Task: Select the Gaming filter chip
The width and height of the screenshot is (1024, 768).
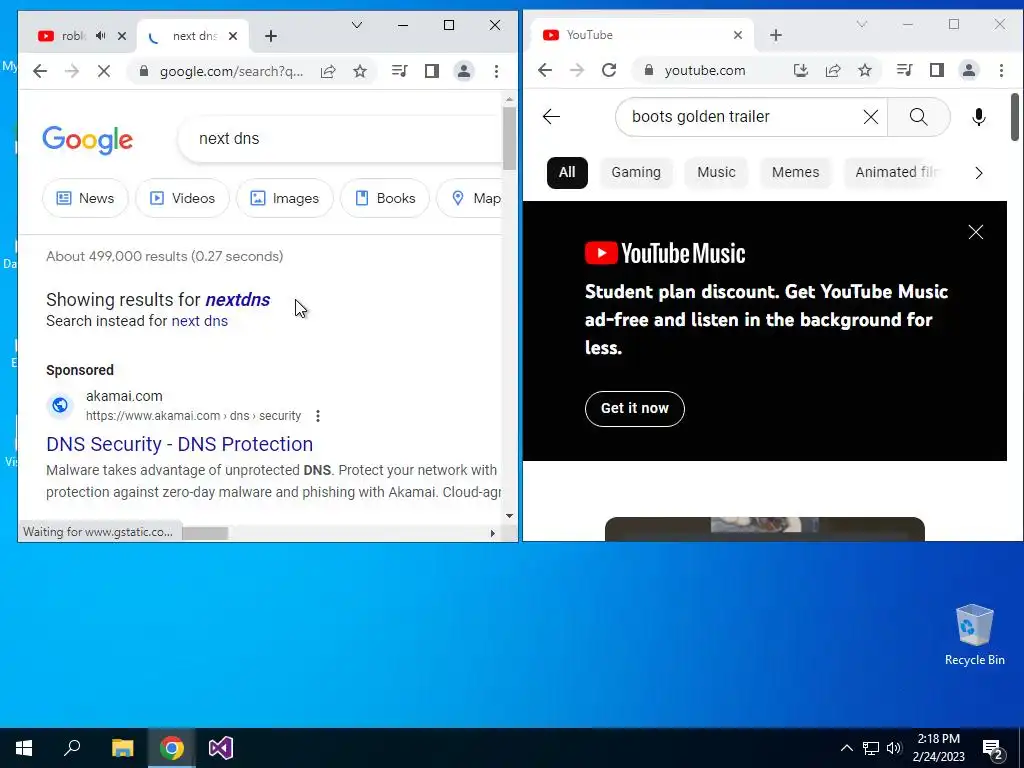Action: pos(636,172)
